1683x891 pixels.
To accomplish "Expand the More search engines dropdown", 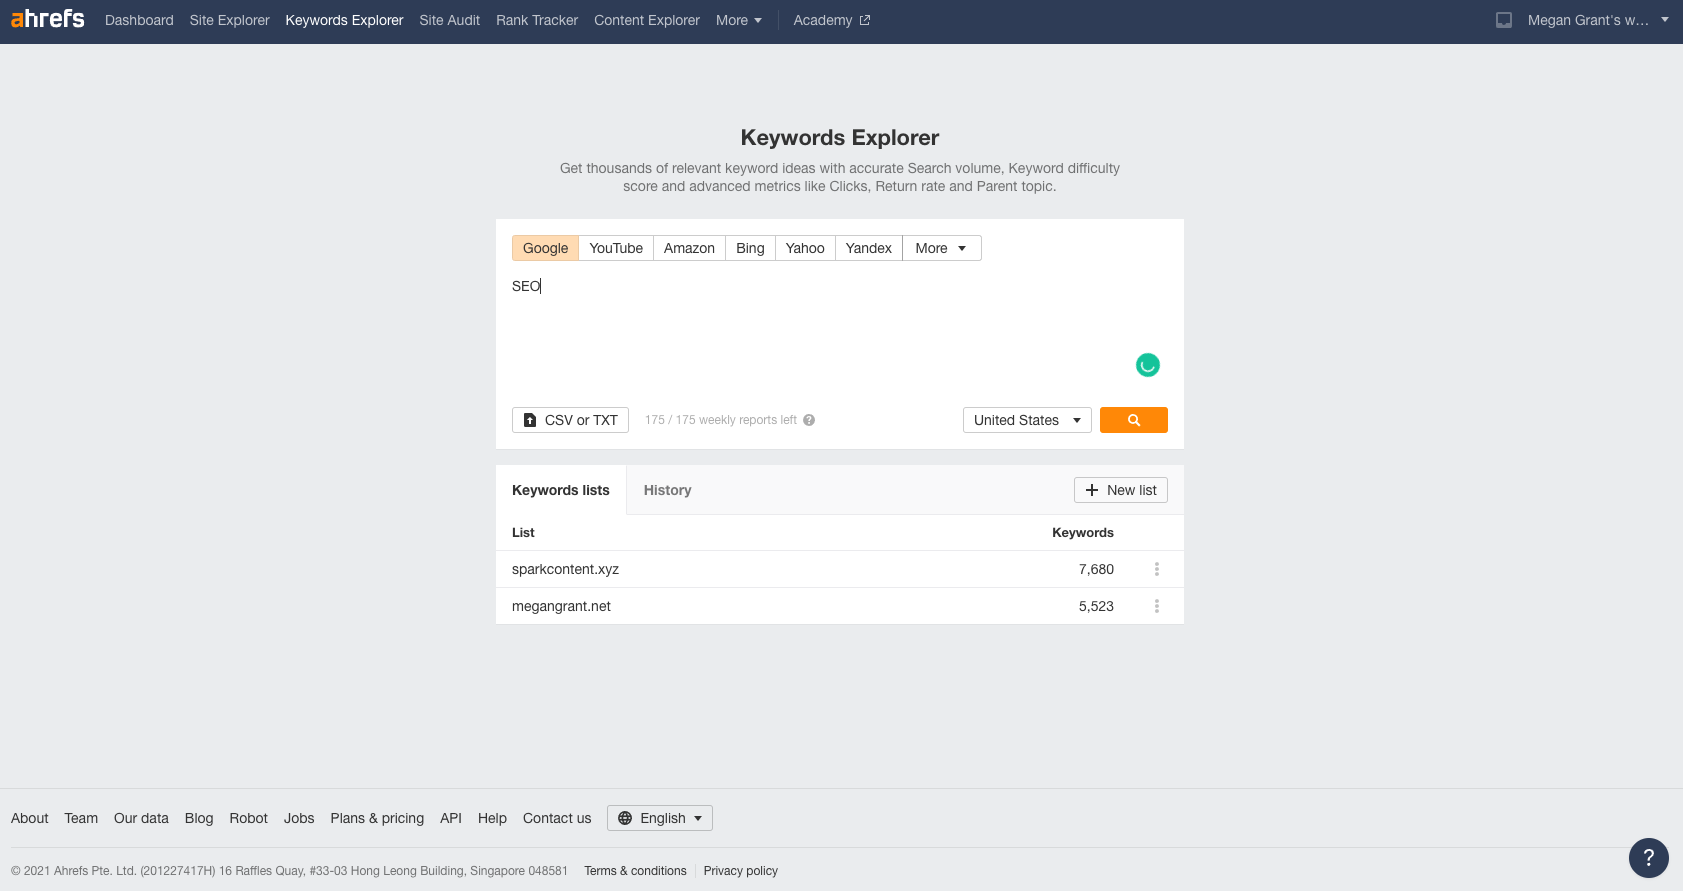I will coord(941,248).
